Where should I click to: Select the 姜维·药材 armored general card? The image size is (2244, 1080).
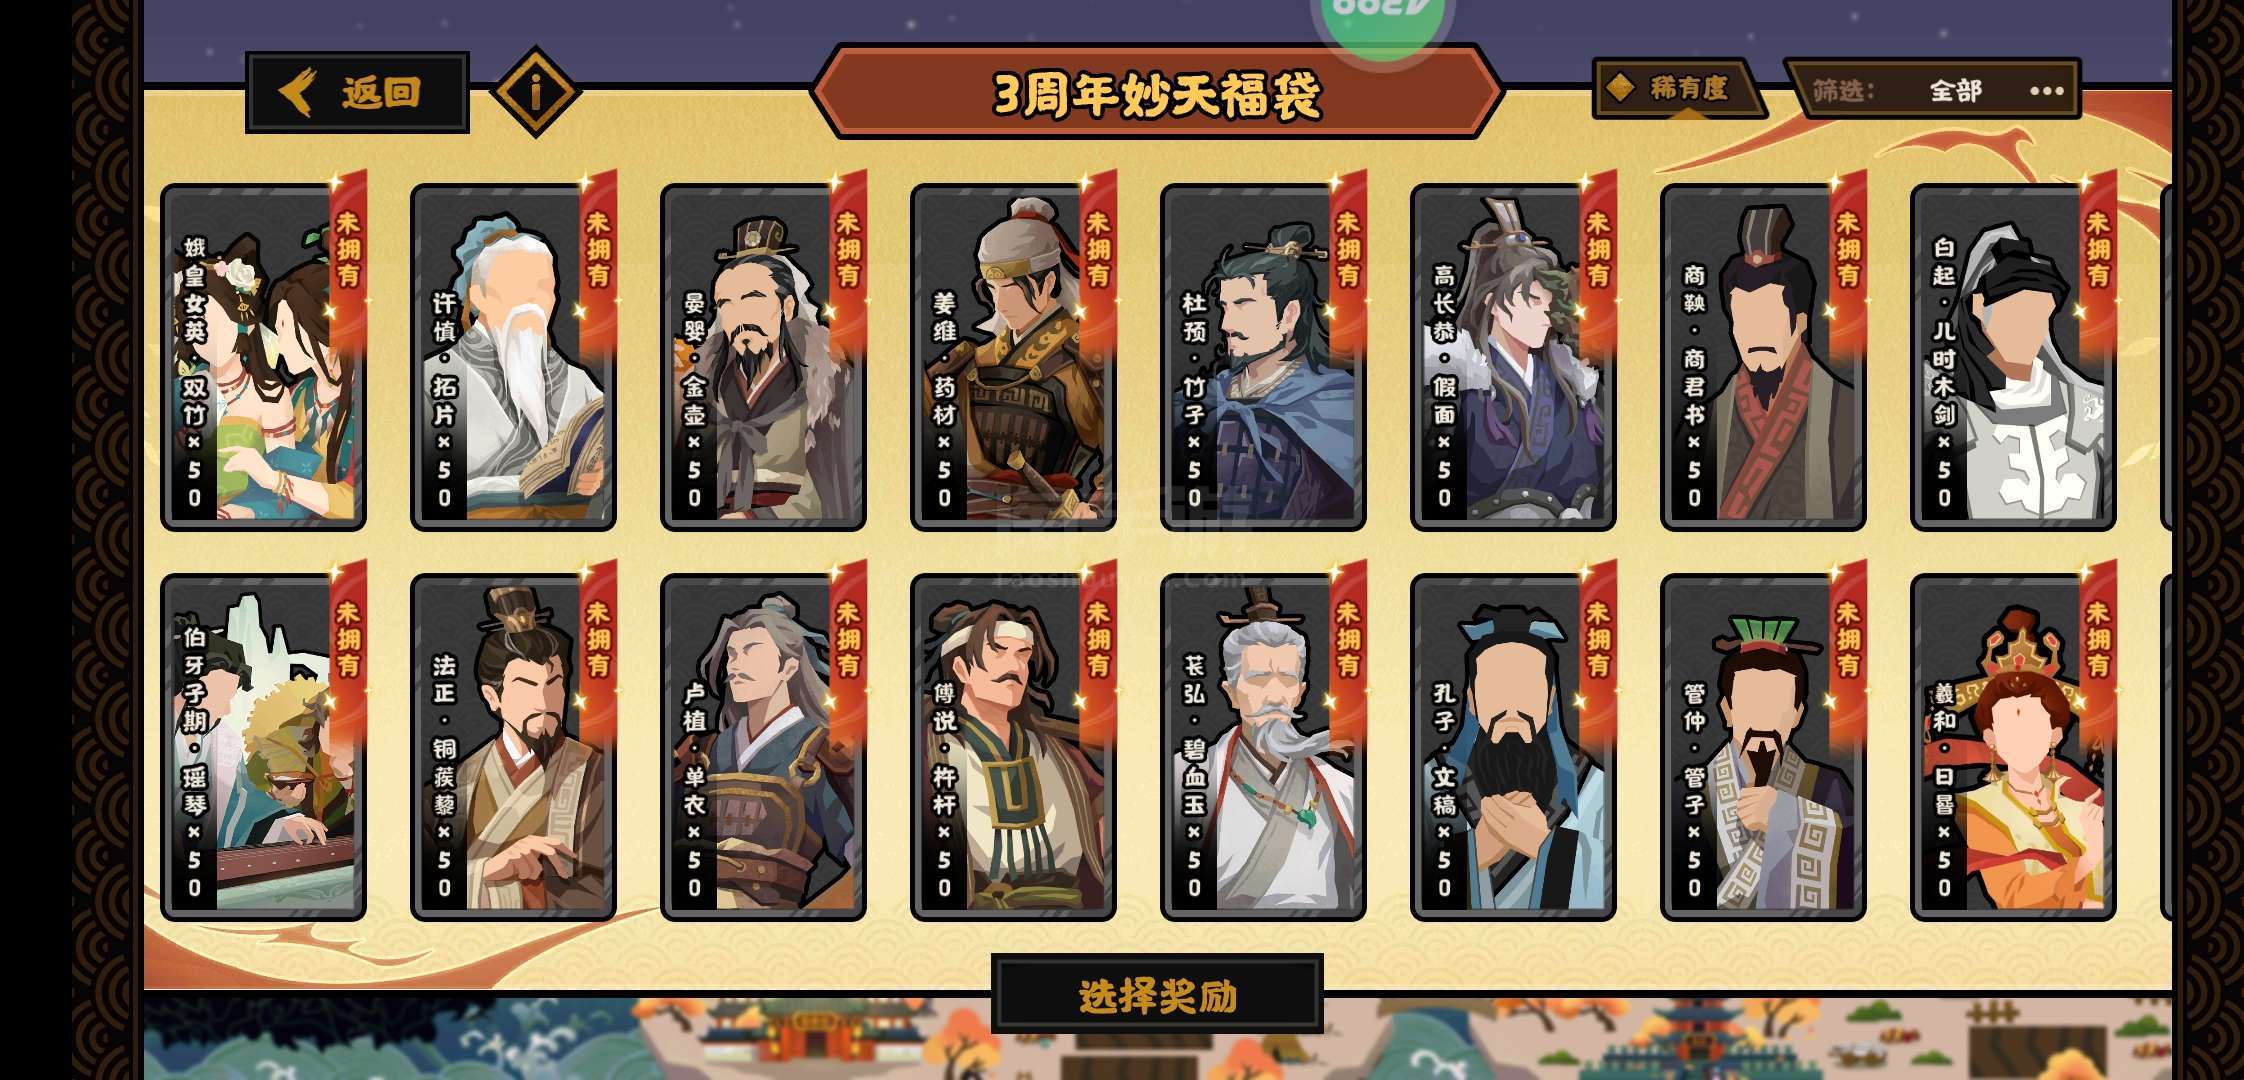(1013, 357)
